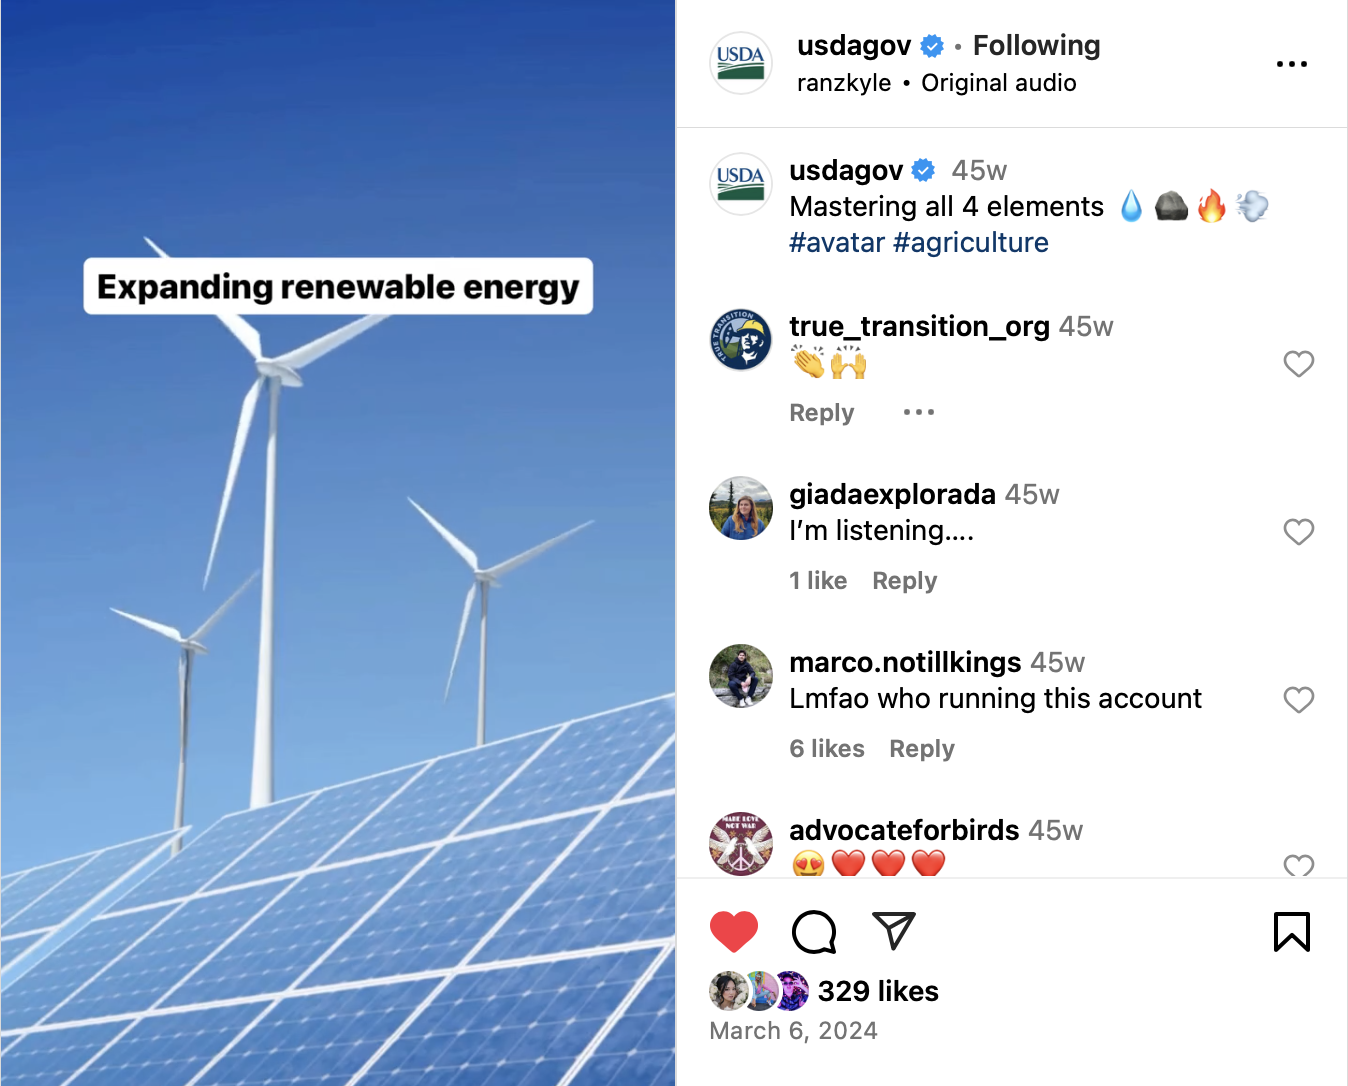Open true_transition_org's avatar

click(741, 340)
